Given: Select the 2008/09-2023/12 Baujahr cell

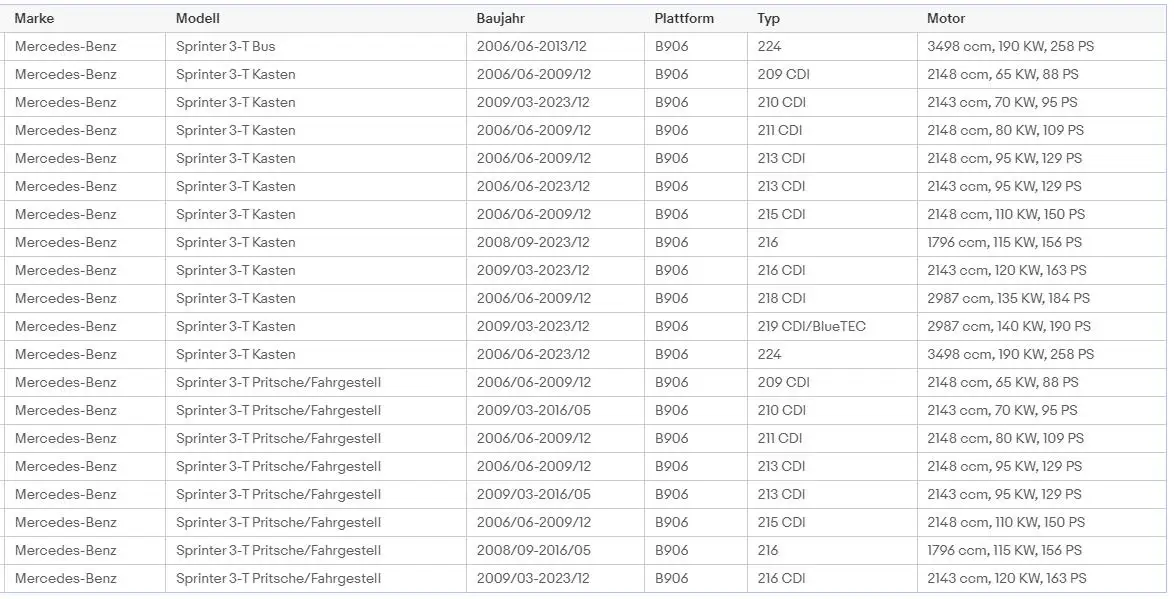Looking at the screenshot, I should pyautogui.click(x=533, y=242).
